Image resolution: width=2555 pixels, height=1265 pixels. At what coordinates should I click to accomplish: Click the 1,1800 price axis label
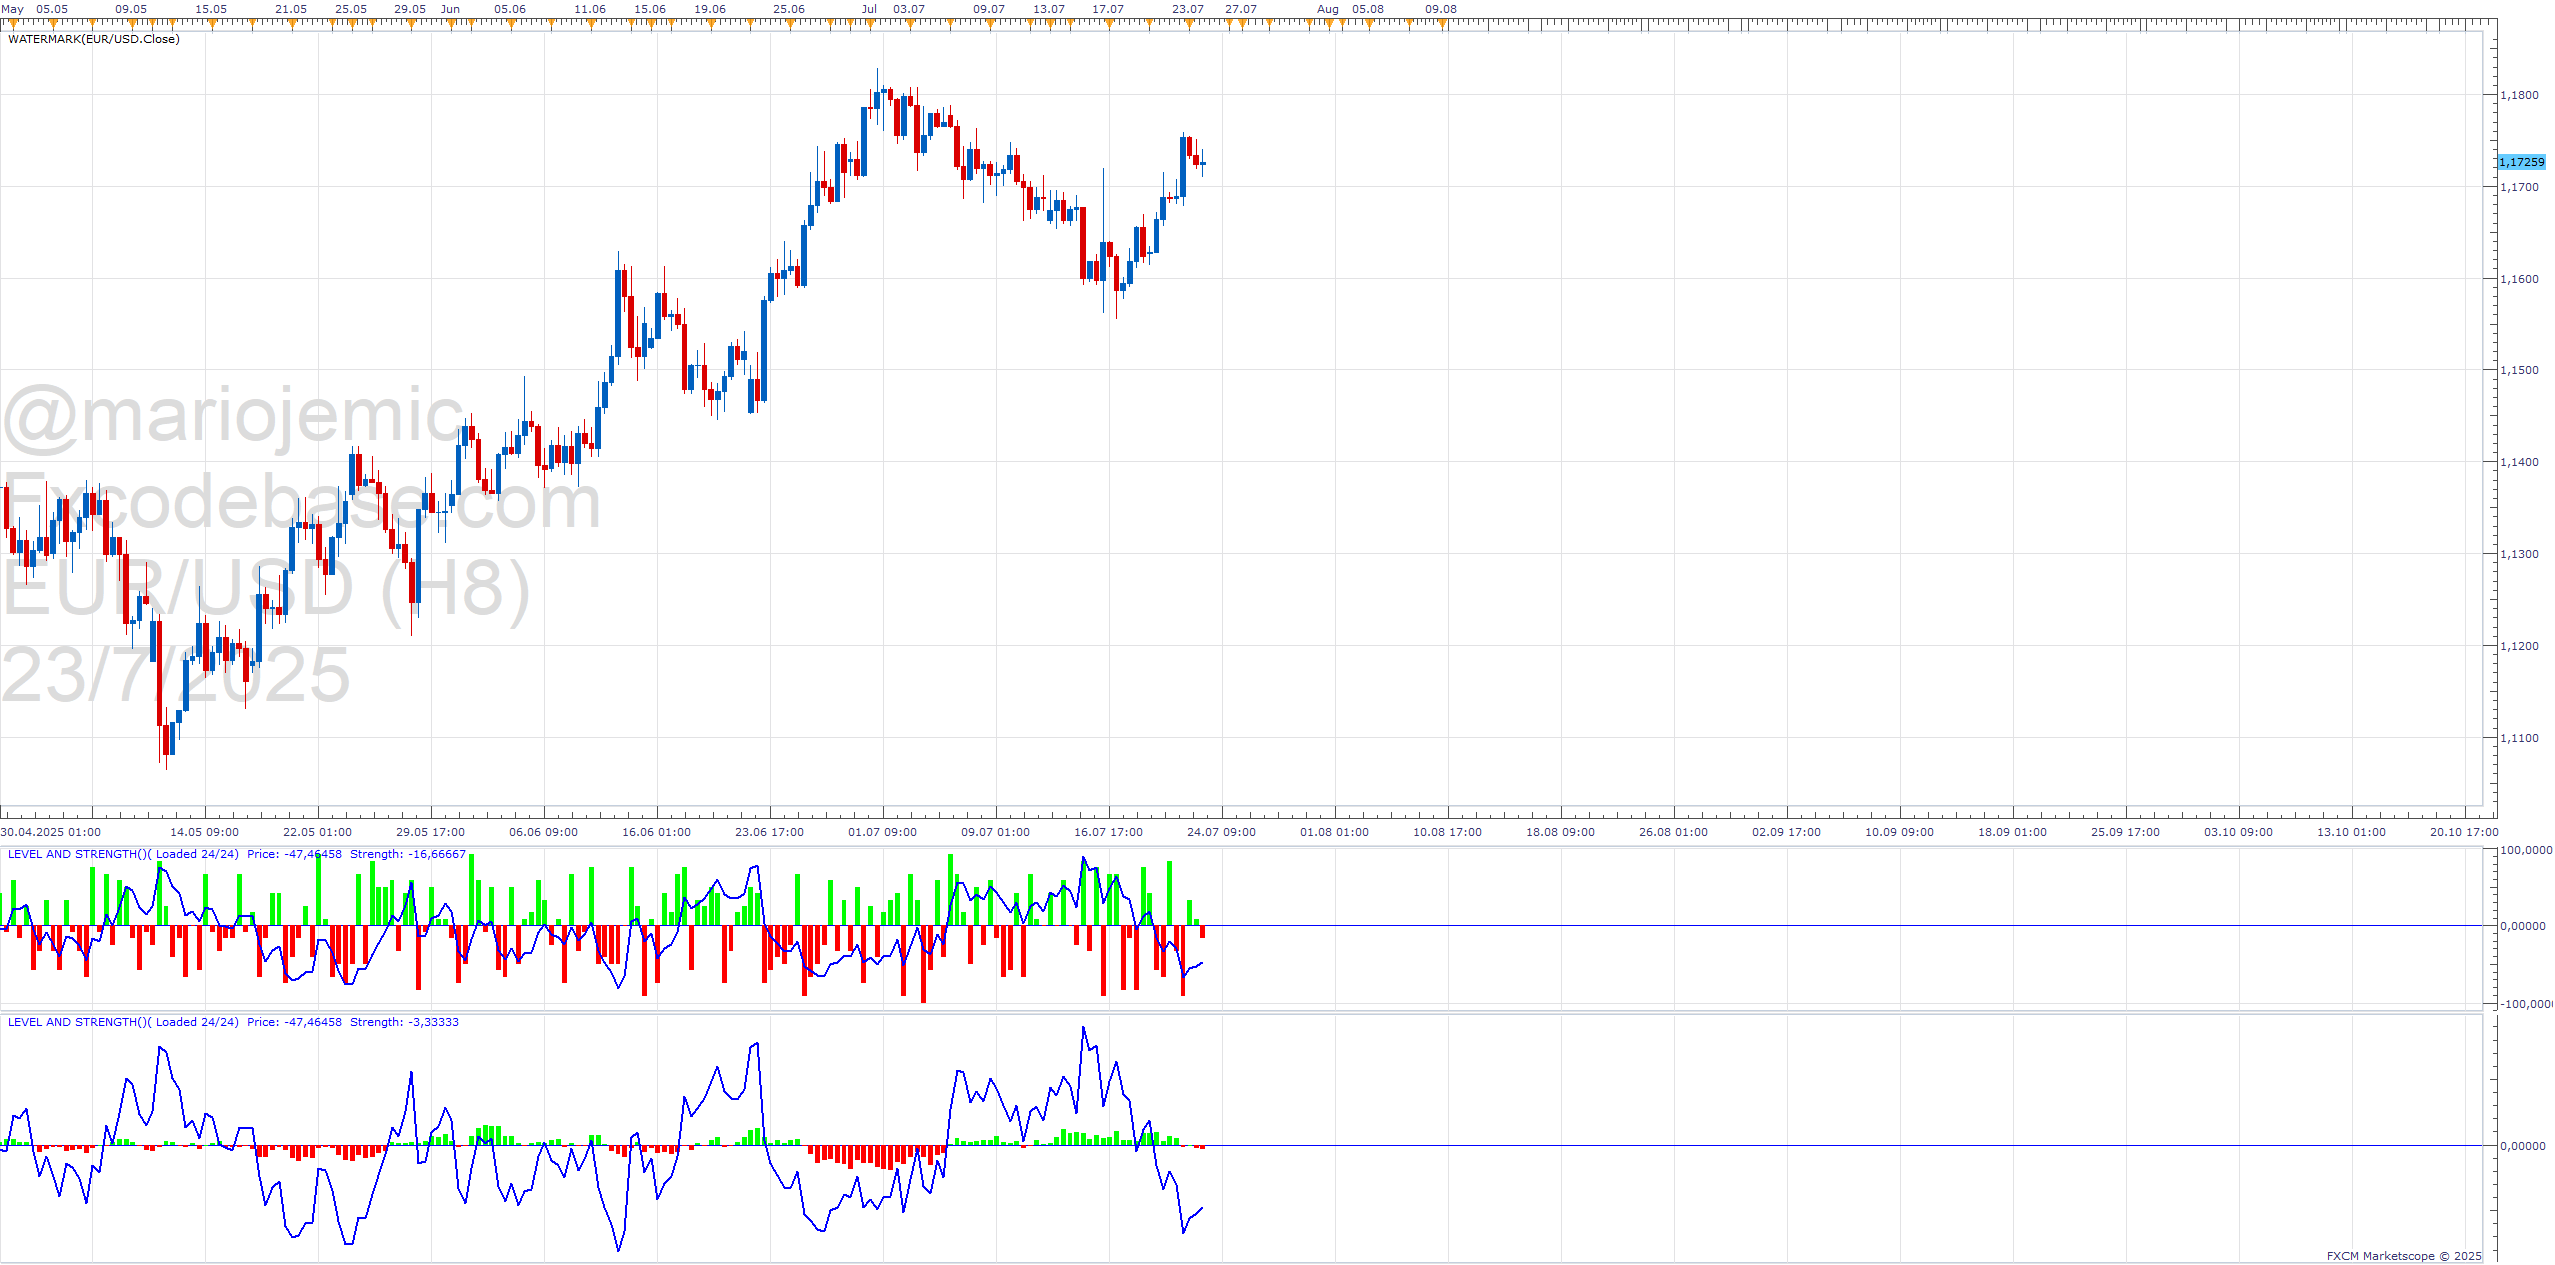(2519, 95)
